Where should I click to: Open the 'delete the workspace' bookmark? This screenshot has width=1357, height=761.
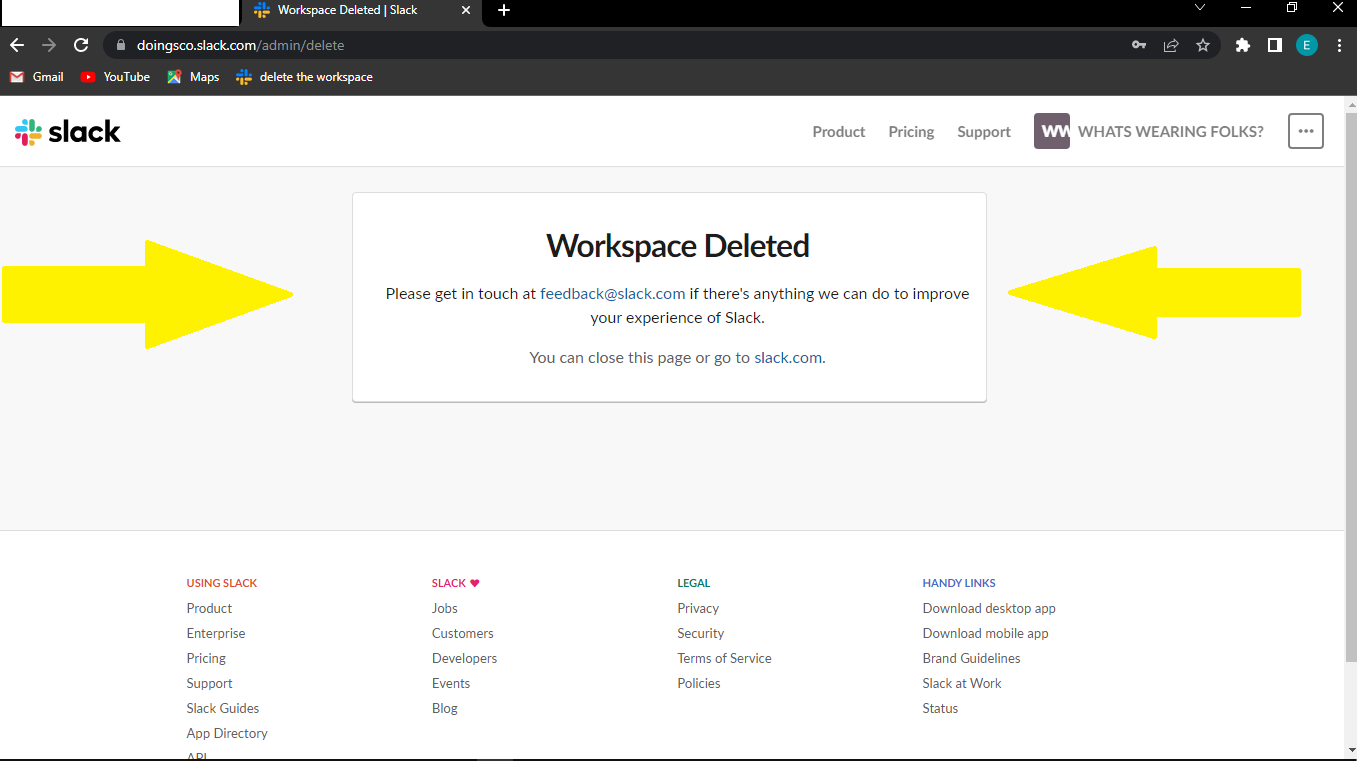coord(304,77)
